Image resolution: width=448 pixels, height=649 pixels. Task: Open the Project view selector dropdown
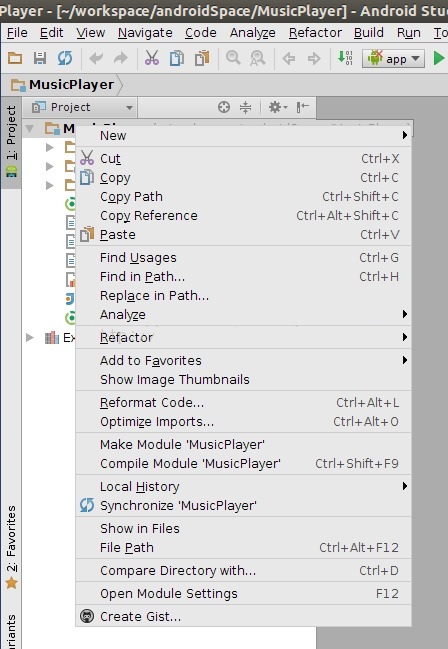tap(82, 107)
